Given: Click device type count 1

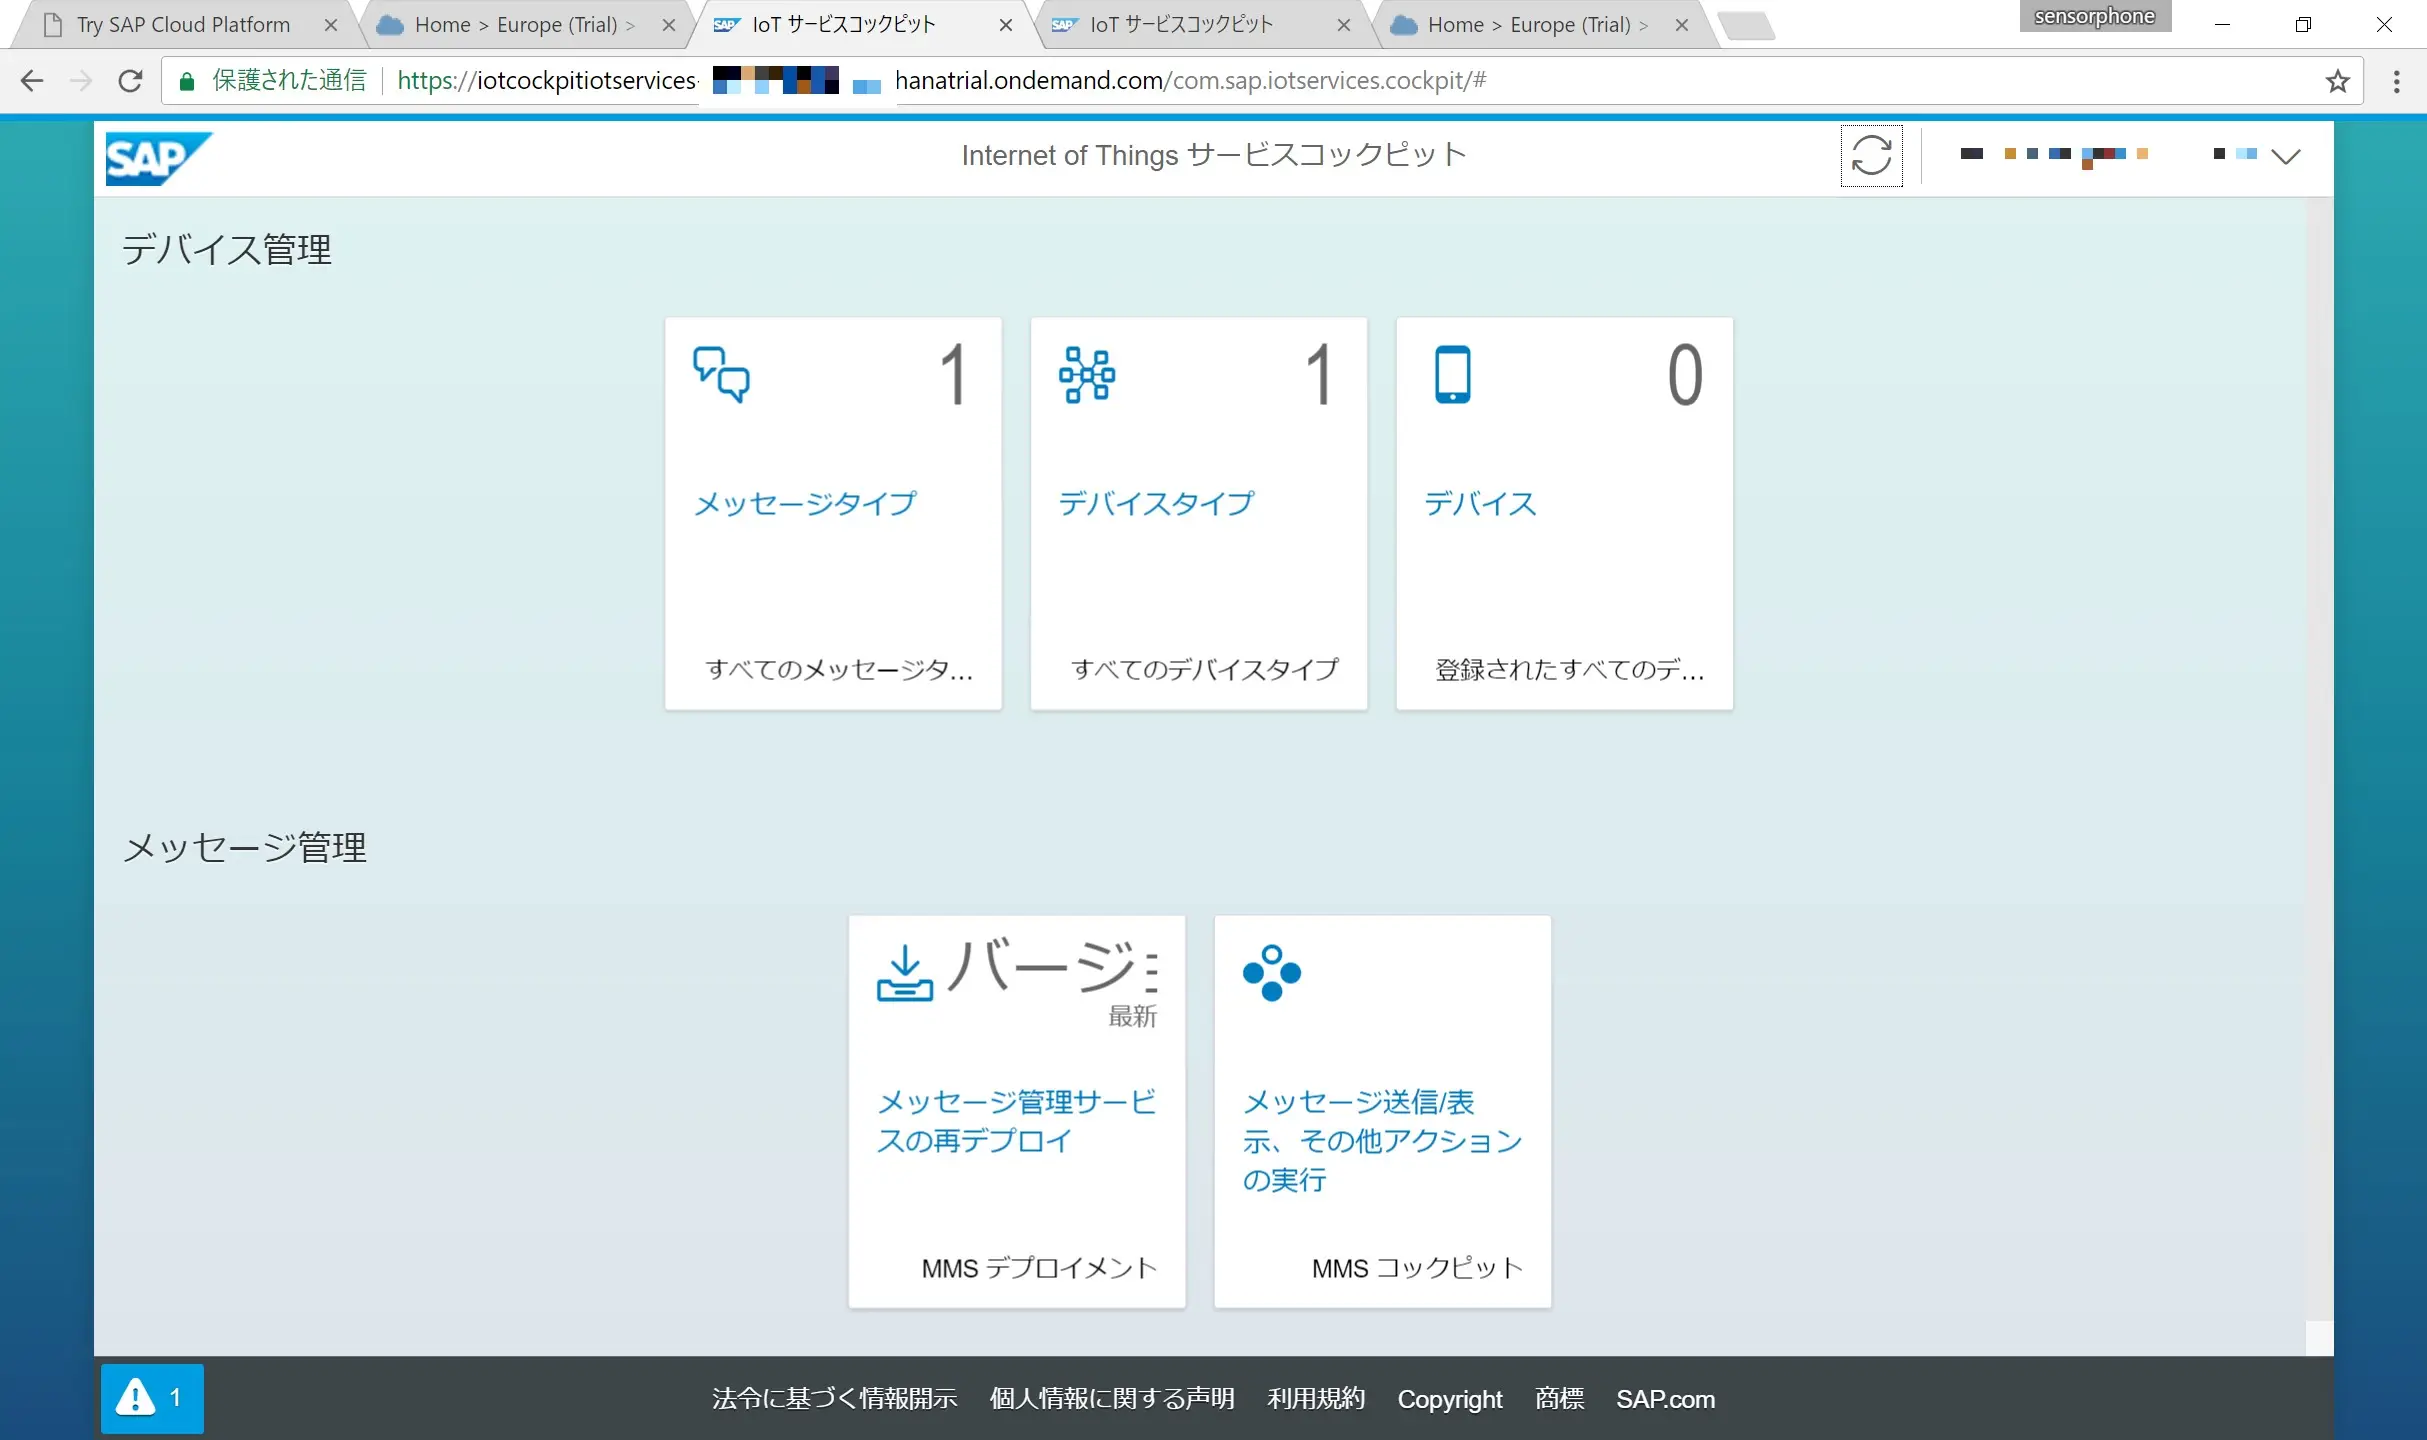Looking at the screenshot, I should coord(1320,375).
